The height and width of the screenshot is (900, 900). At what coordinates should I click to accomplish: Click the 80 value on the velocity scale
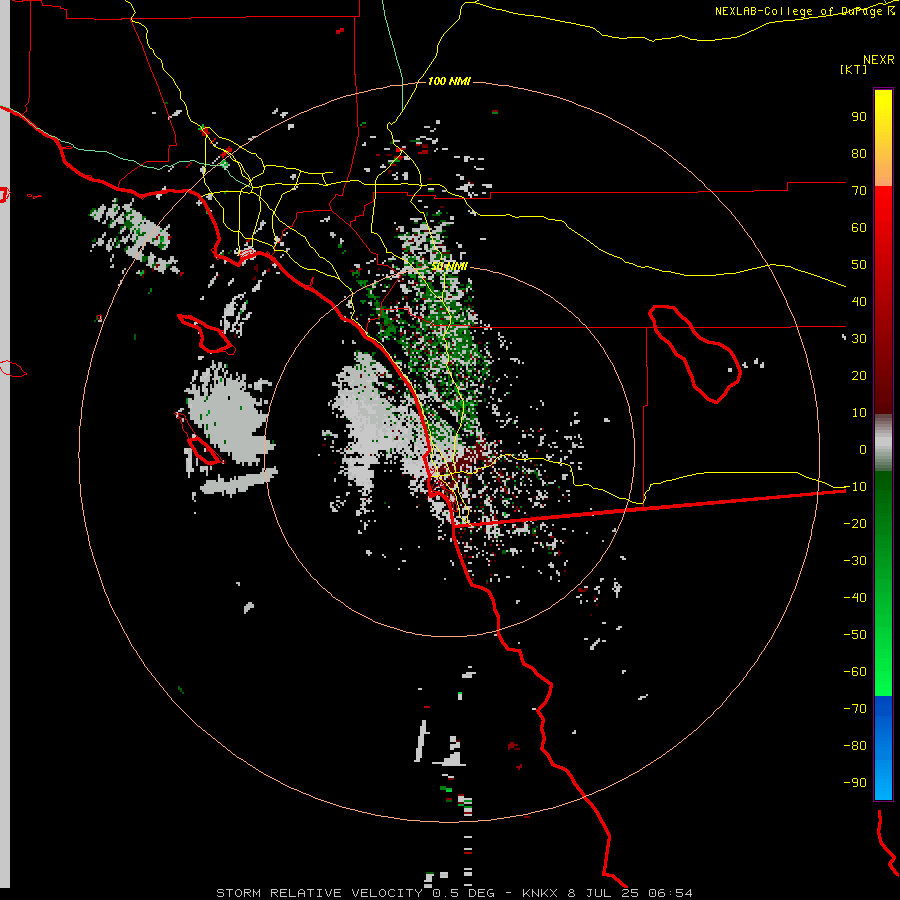pyautogui.click(x=859, y=153)
